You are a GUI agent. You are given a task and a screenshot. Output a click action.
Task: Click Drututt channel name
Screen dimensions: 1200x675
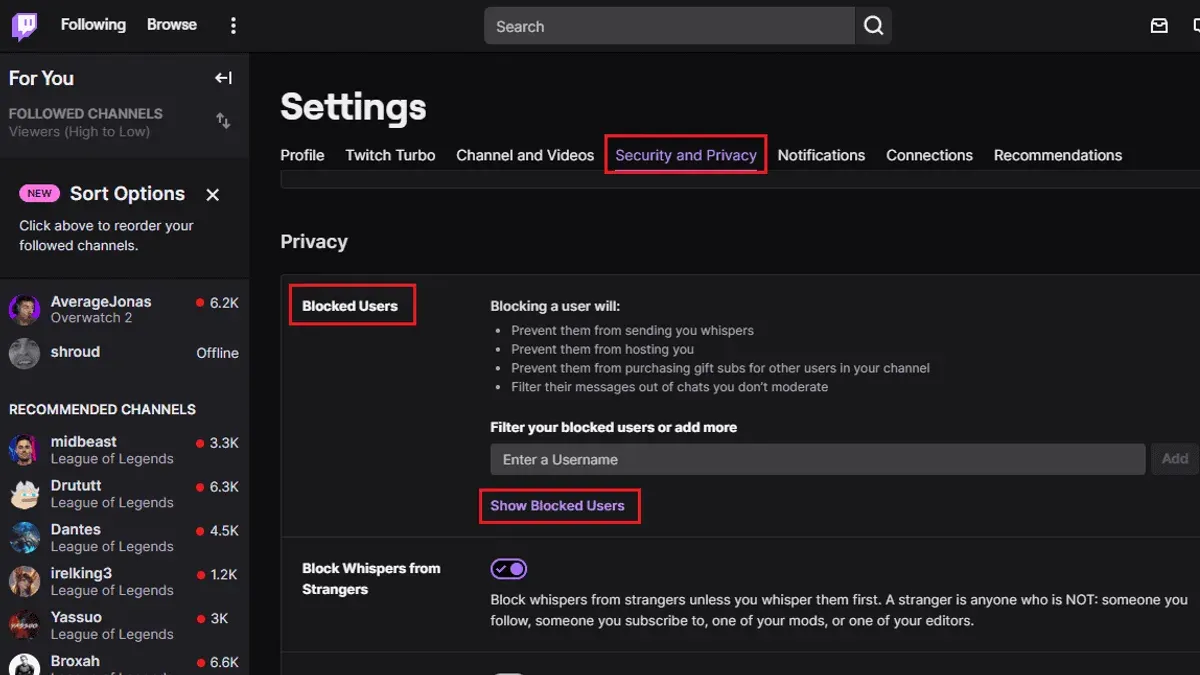(76, 485)
